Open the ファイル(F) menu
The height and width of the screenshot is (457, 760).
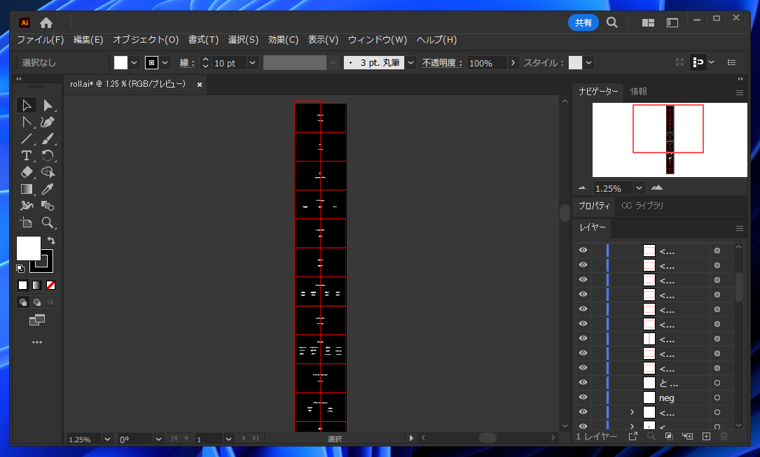point(40,40)
